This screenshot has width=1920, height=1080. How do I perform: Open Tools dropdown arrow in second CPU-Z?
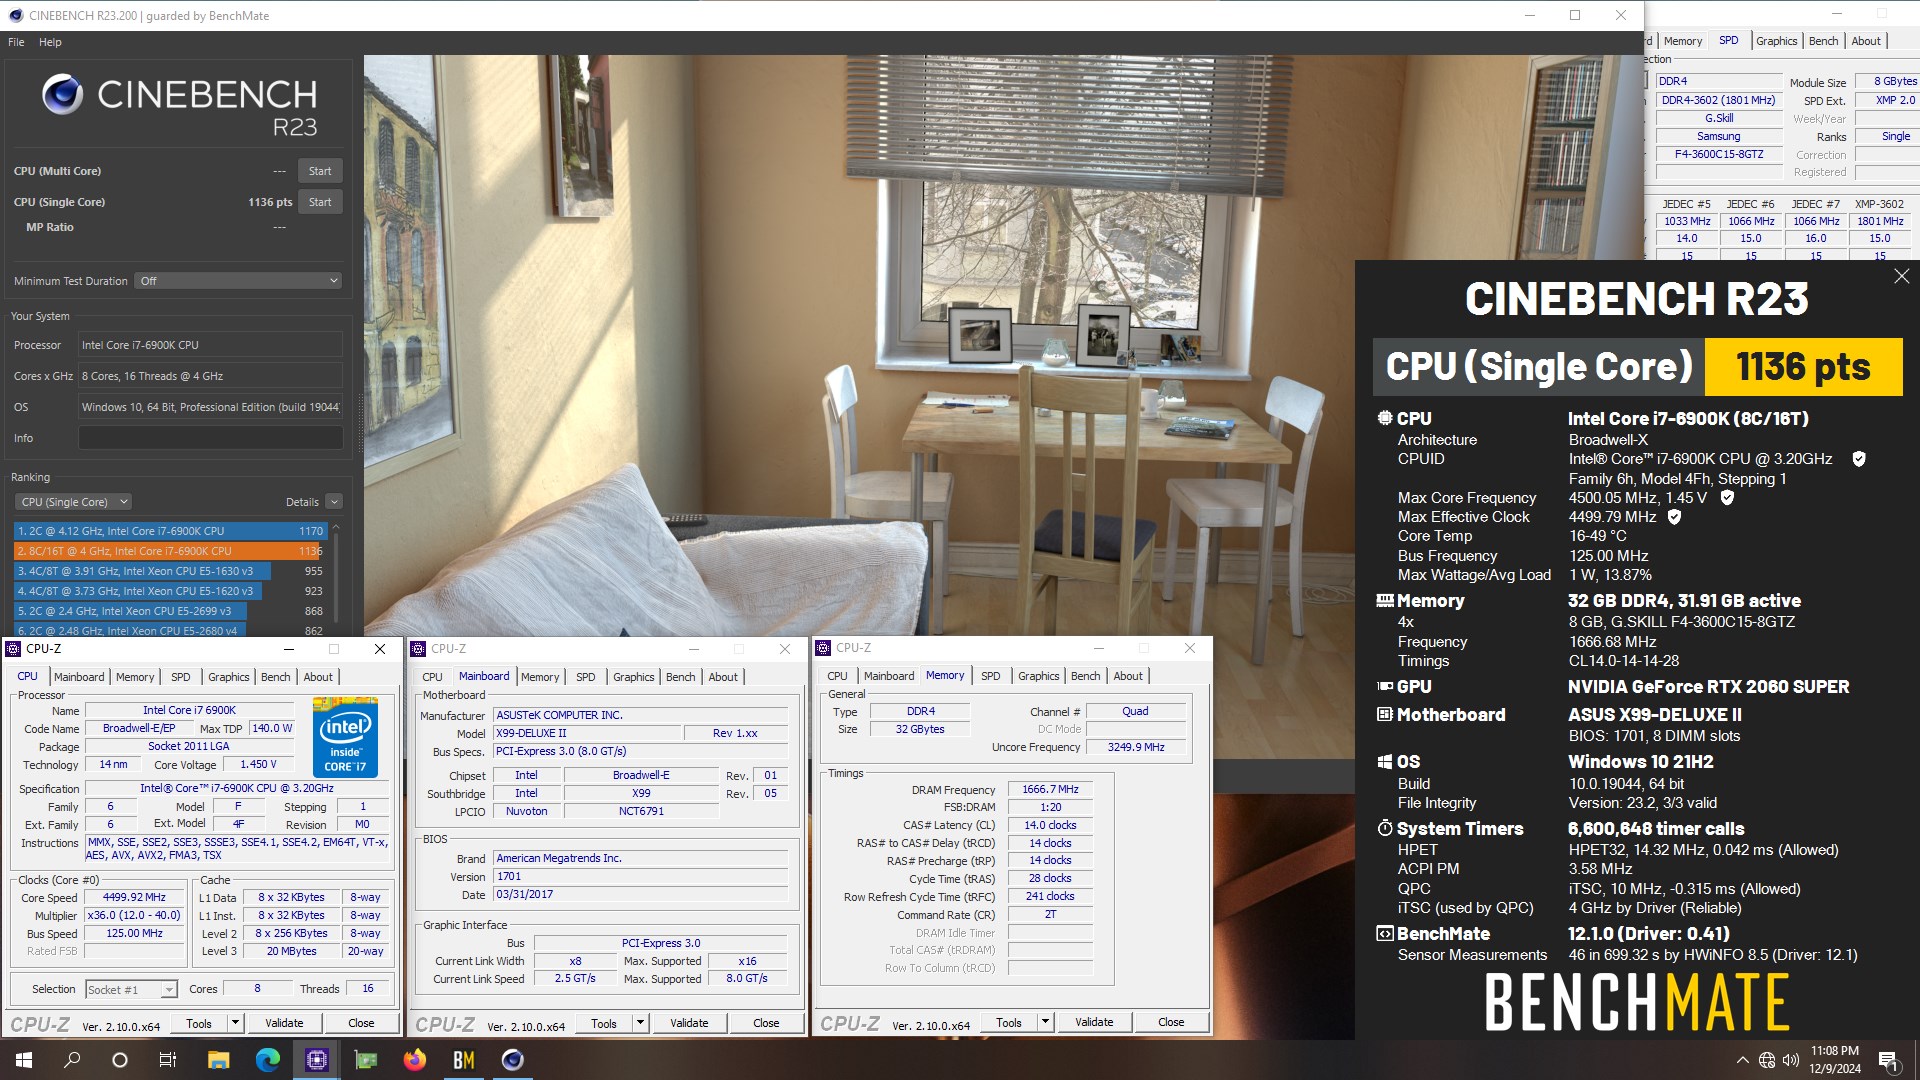[640, 1023]
